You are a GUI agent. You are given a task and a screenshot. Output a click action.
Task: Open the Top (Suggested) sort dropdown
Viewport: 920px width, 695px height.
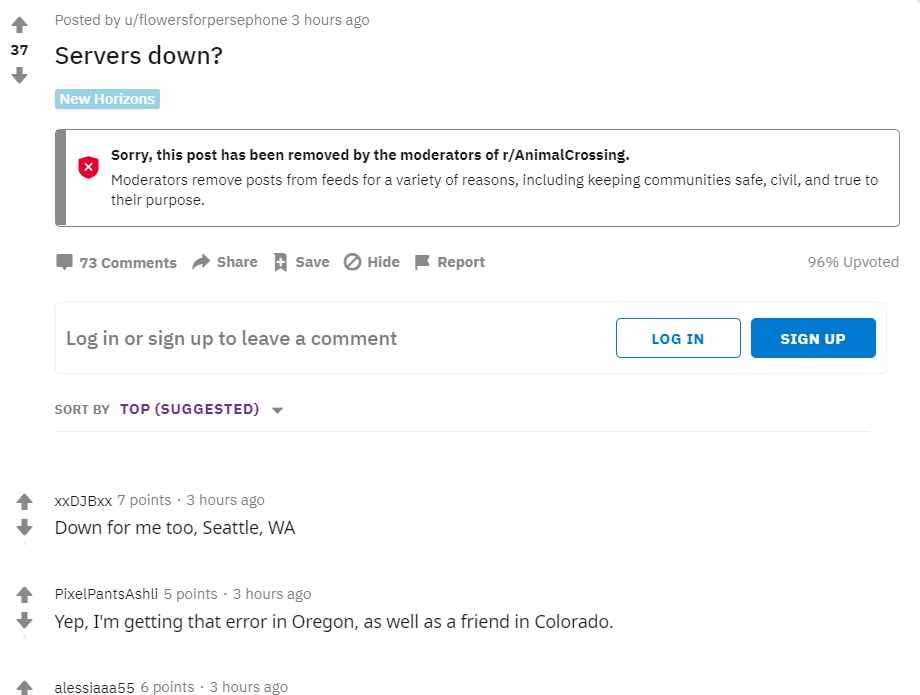coord(190,409)
